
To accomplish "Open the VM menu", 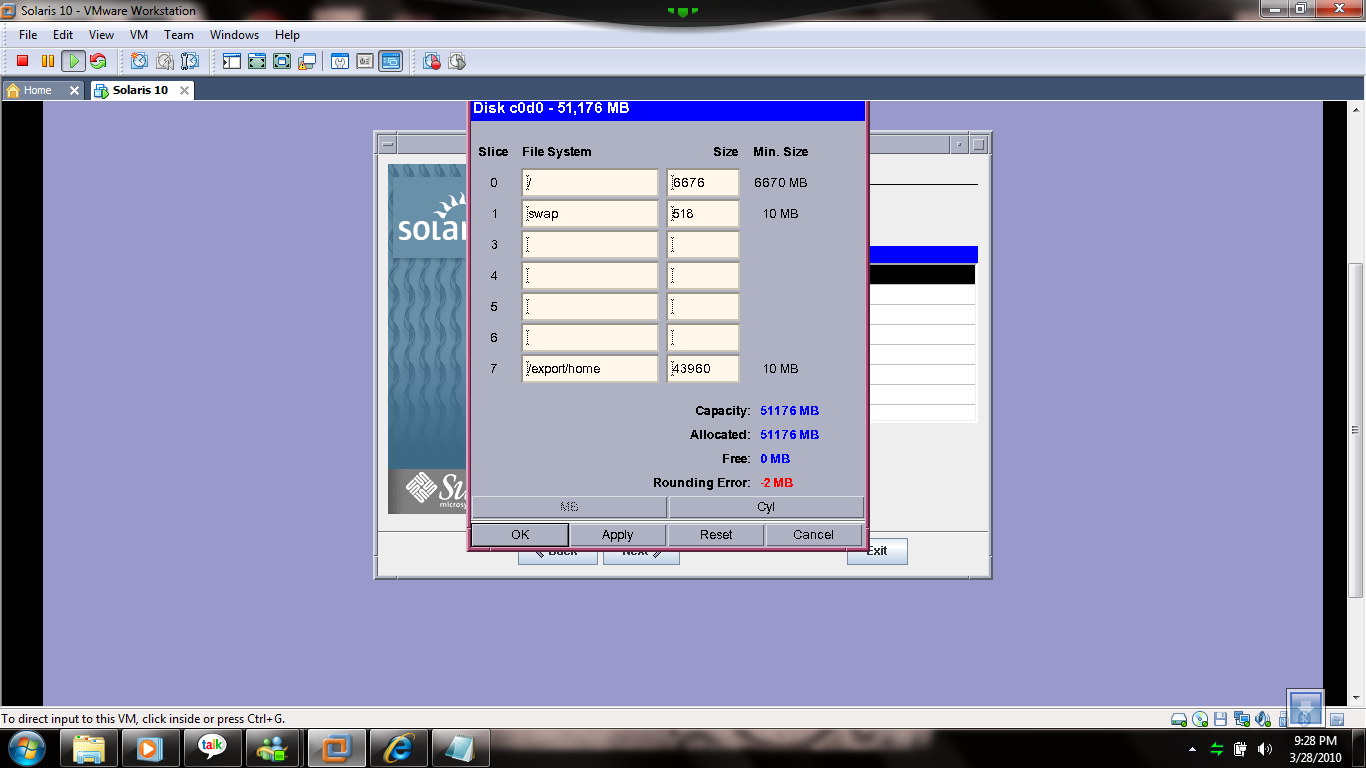I will pyautogui.click(x=139, y=34).
